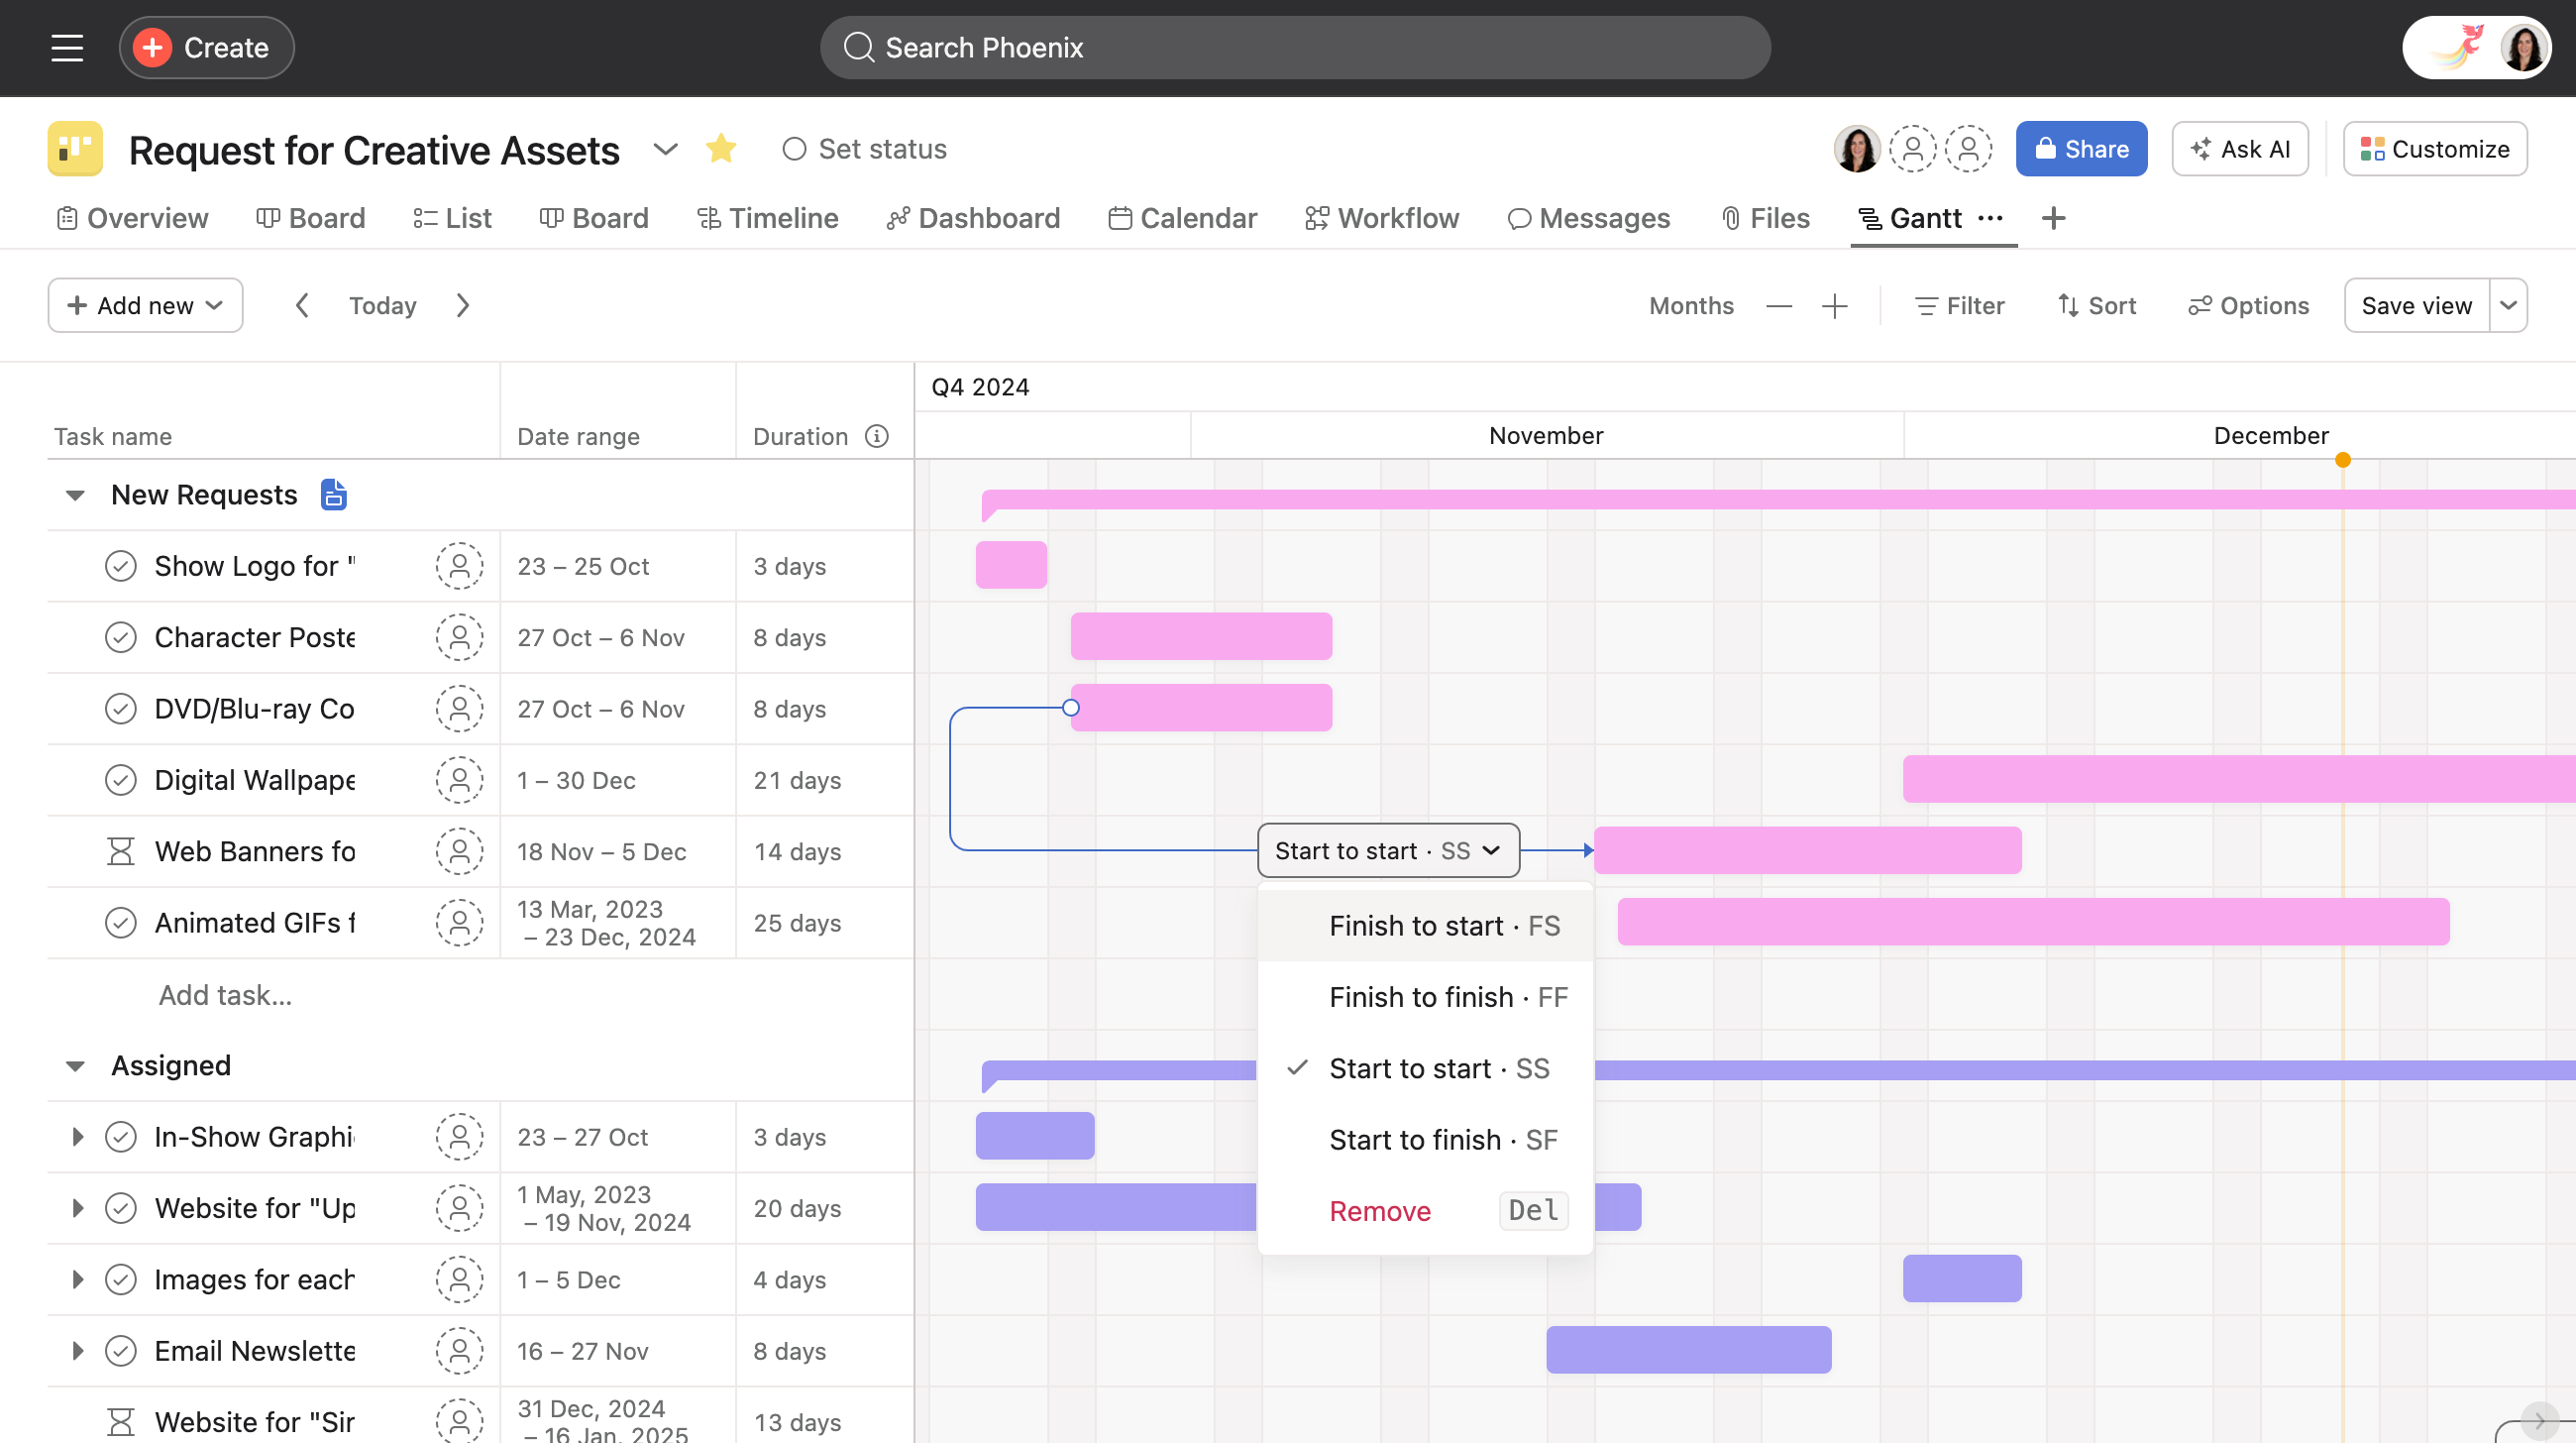Click the Save view button
This screenshot has width=2576, height=1443.
tap(2415, 304)
